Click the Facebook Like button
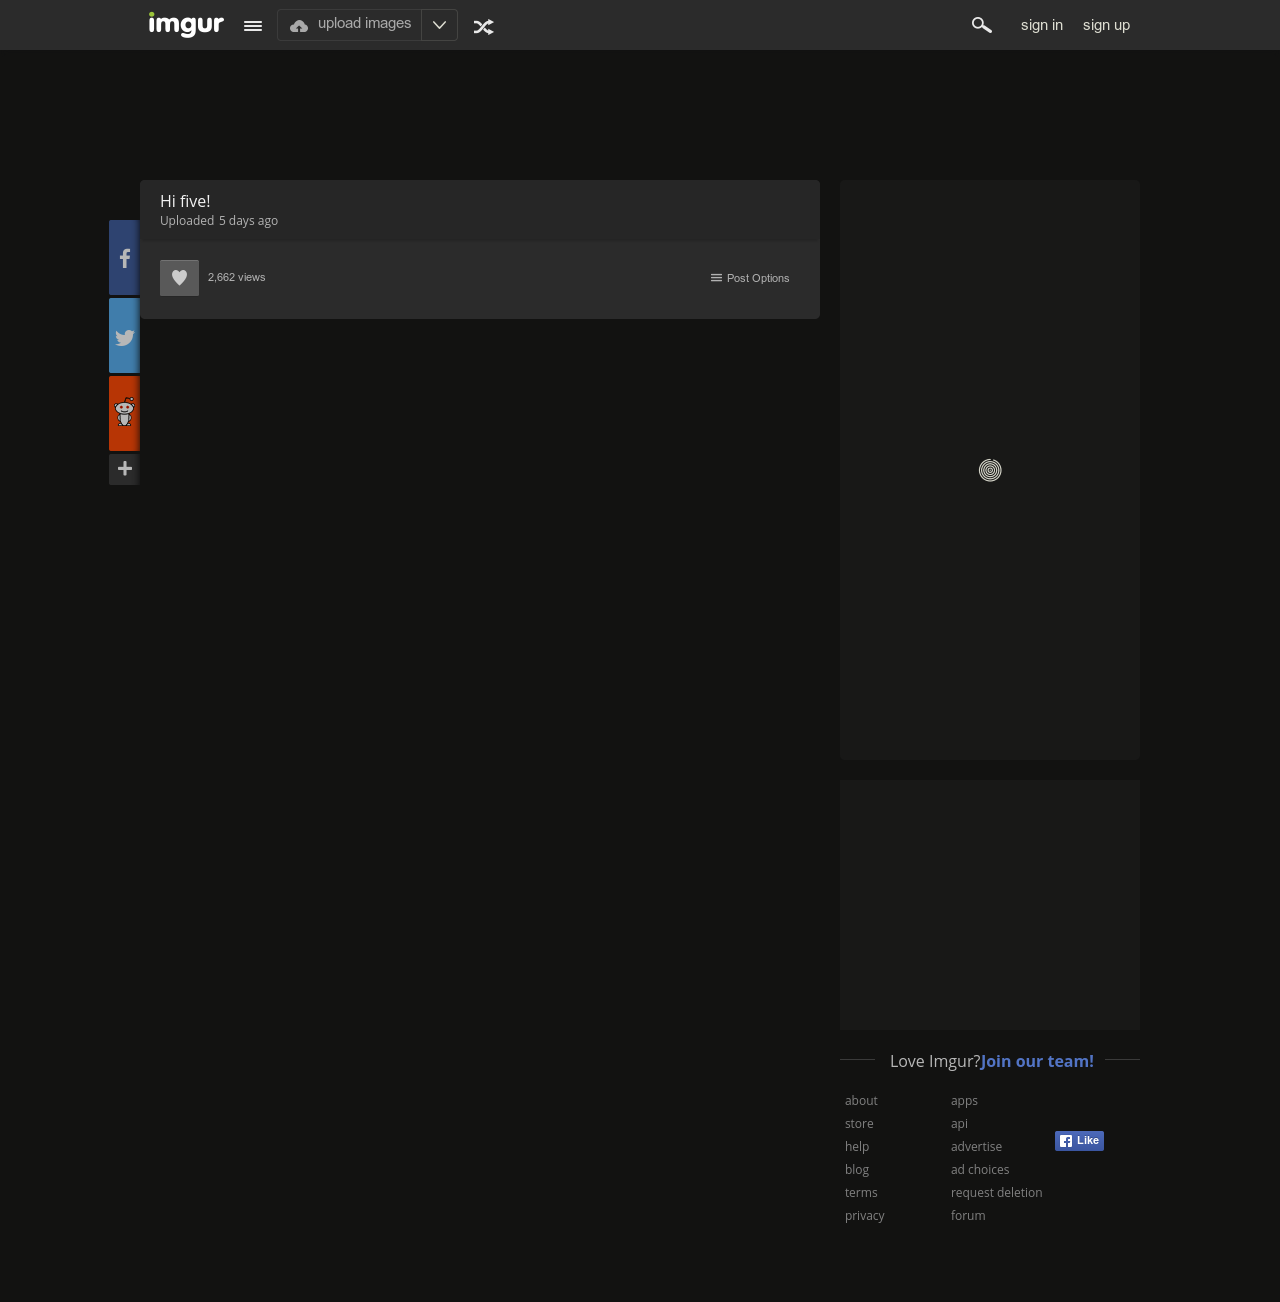Screen dimensions: 1280x1302 click(x=1079, y=1141)
